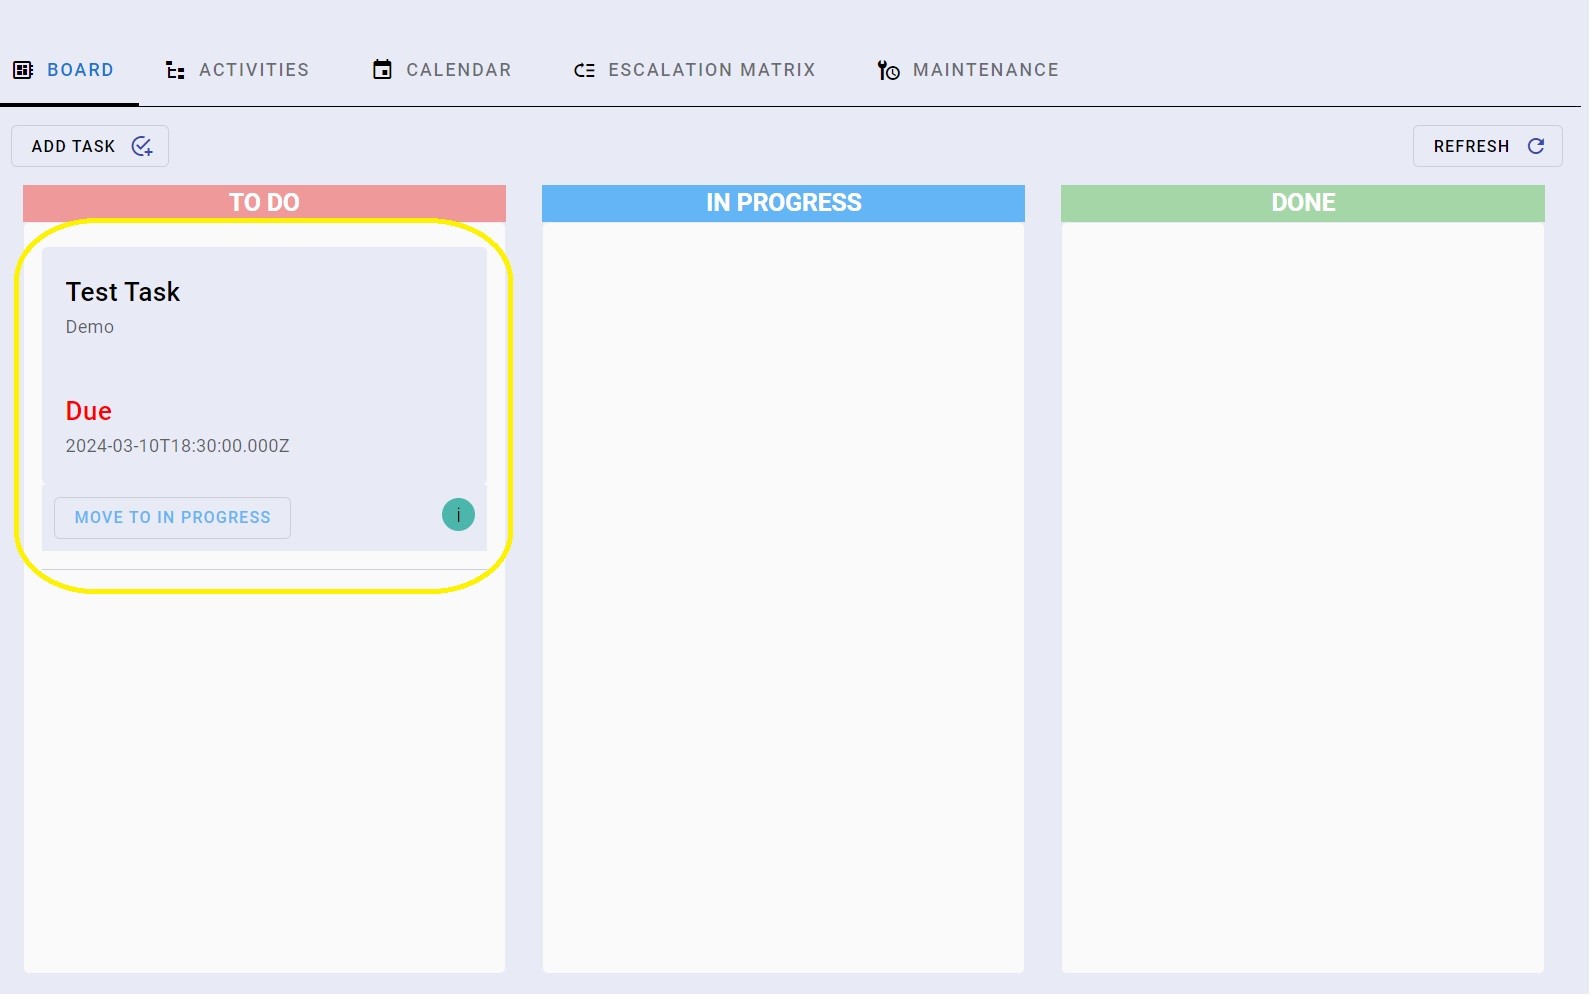Viewport: 1591px width, 997px height.
Task: Open task info via the teal 'i' icon
Action: click(x=458, y=515)
